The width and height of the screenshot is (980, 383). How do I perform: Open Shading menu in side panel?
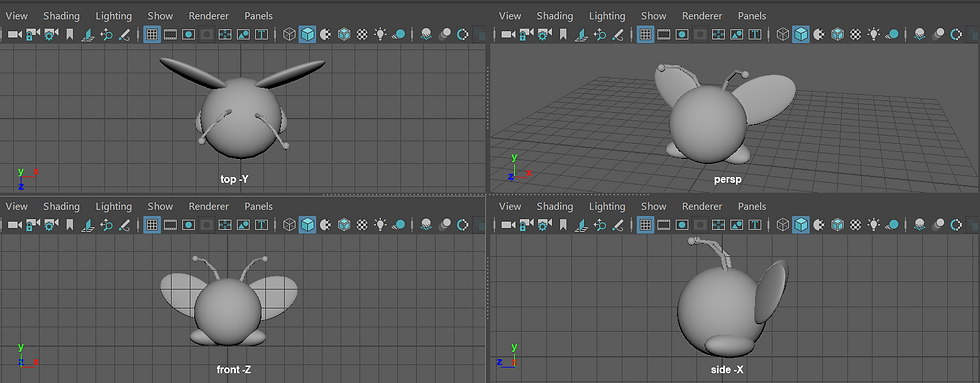tap(555, 206)
